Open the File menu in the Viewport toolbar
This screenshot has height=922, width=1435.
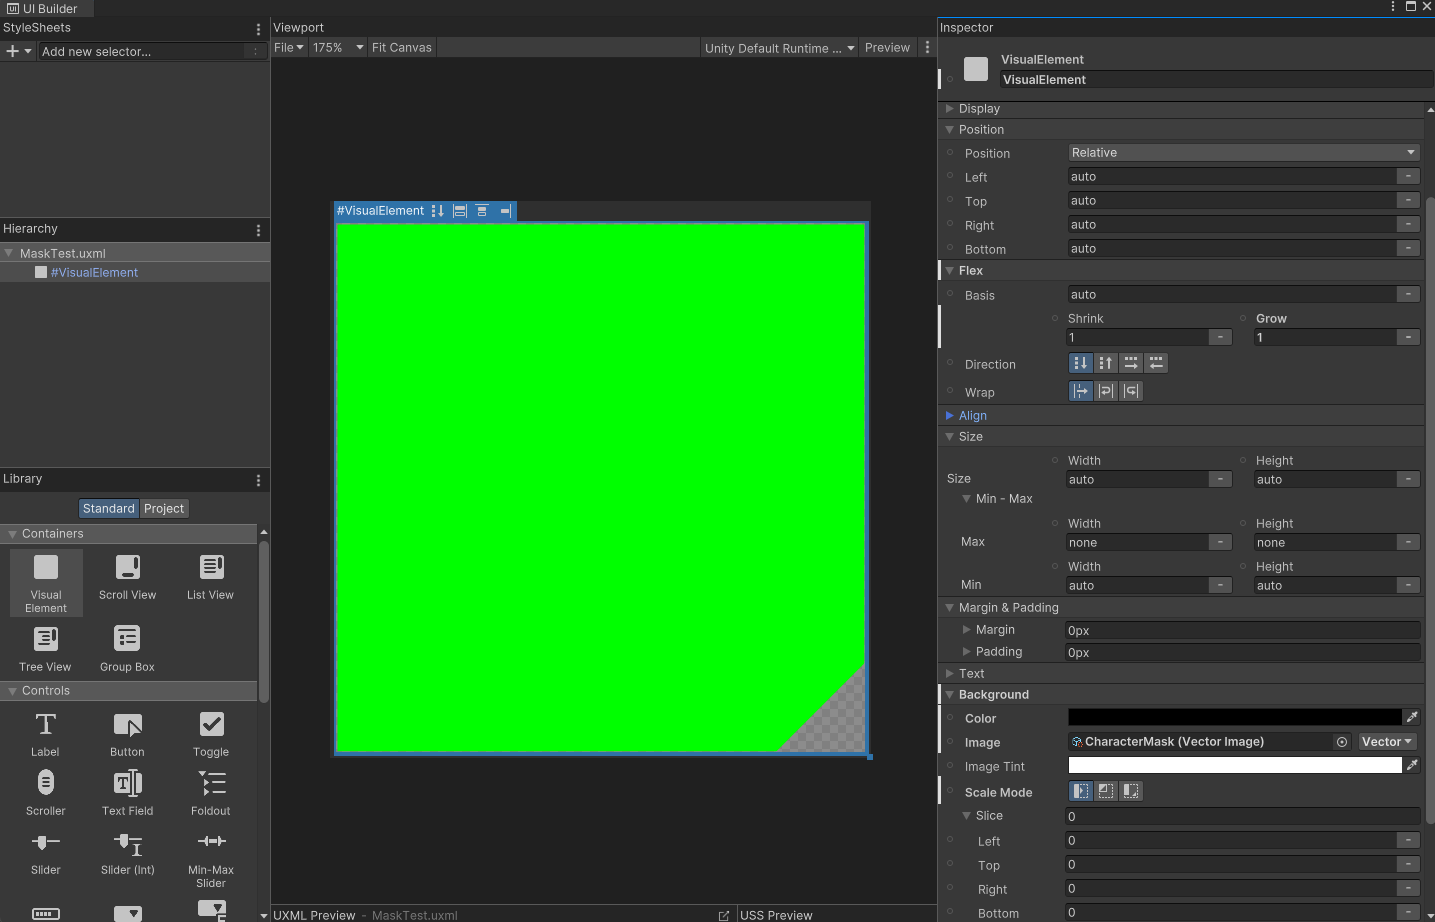point(288,48)
